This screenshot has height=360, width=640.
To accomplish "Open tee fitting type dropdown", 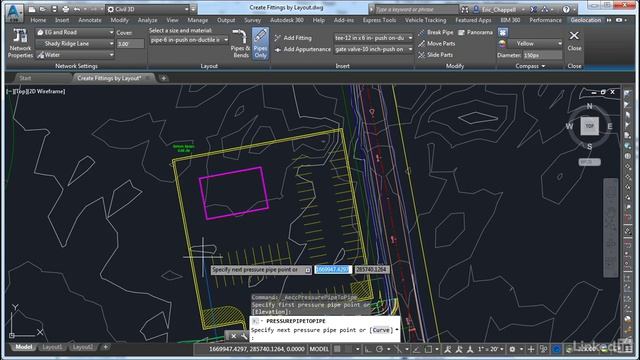I will point(373,38).
